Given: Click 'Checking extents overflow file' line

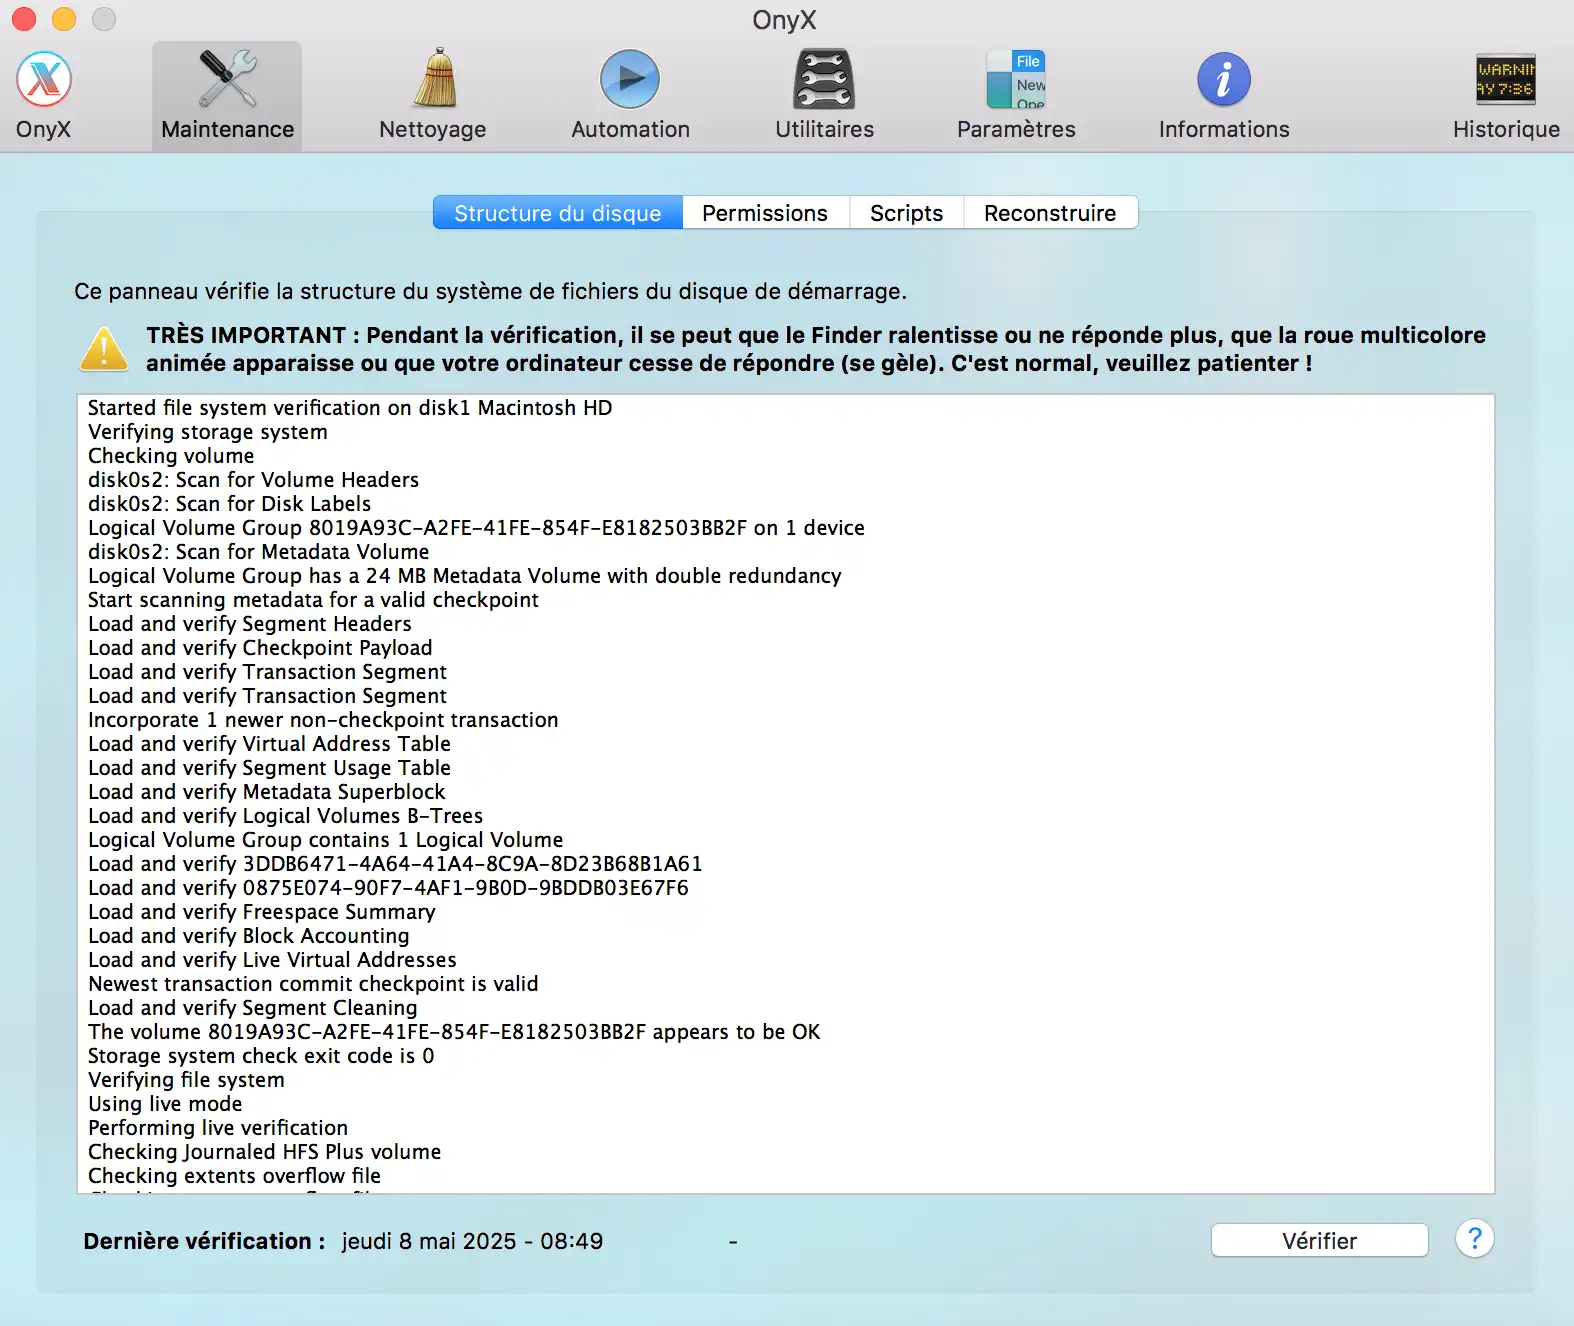Looking at the screenshot, I should click(x=235, y=1176).
